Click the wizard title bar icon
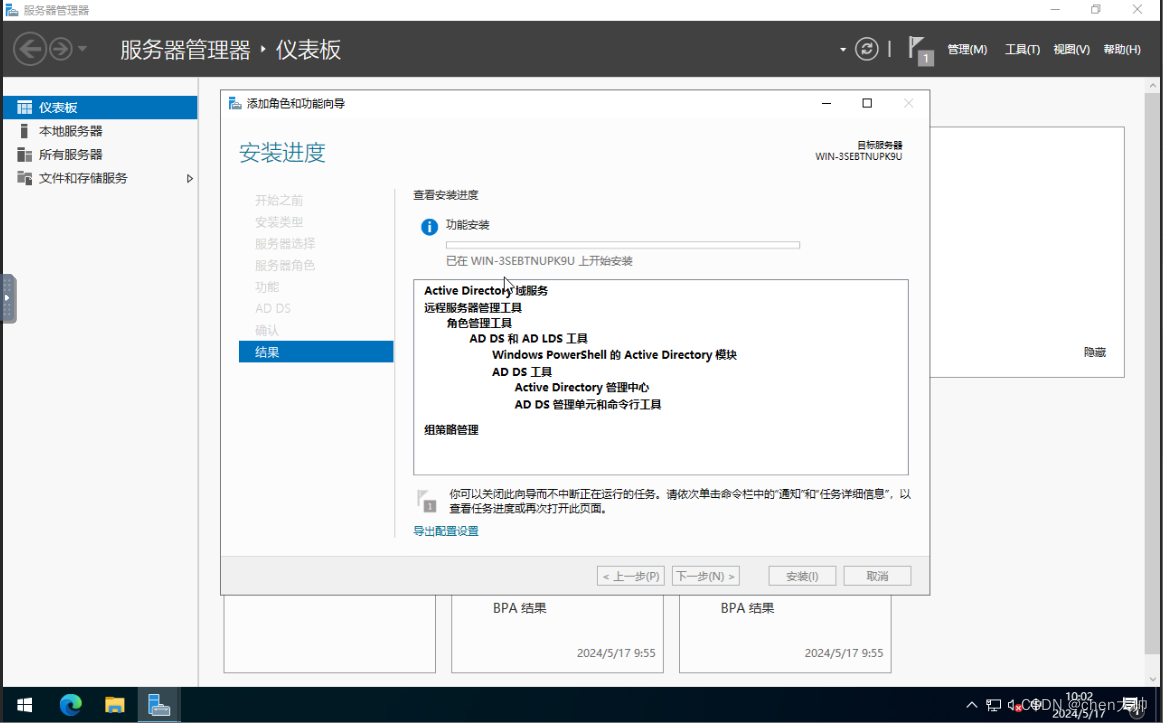The width and height of the screenshot is (1163, 723). click(x=235, y=103)
